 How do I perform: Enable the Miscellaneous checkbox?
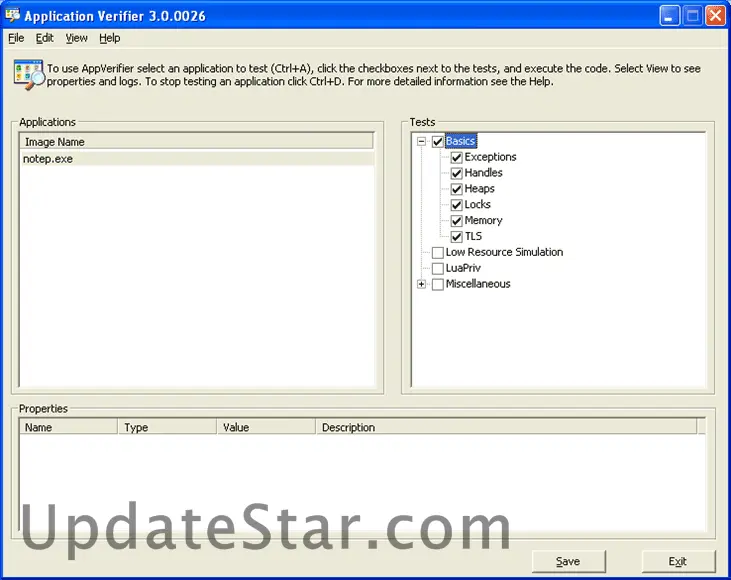point(437,284)
